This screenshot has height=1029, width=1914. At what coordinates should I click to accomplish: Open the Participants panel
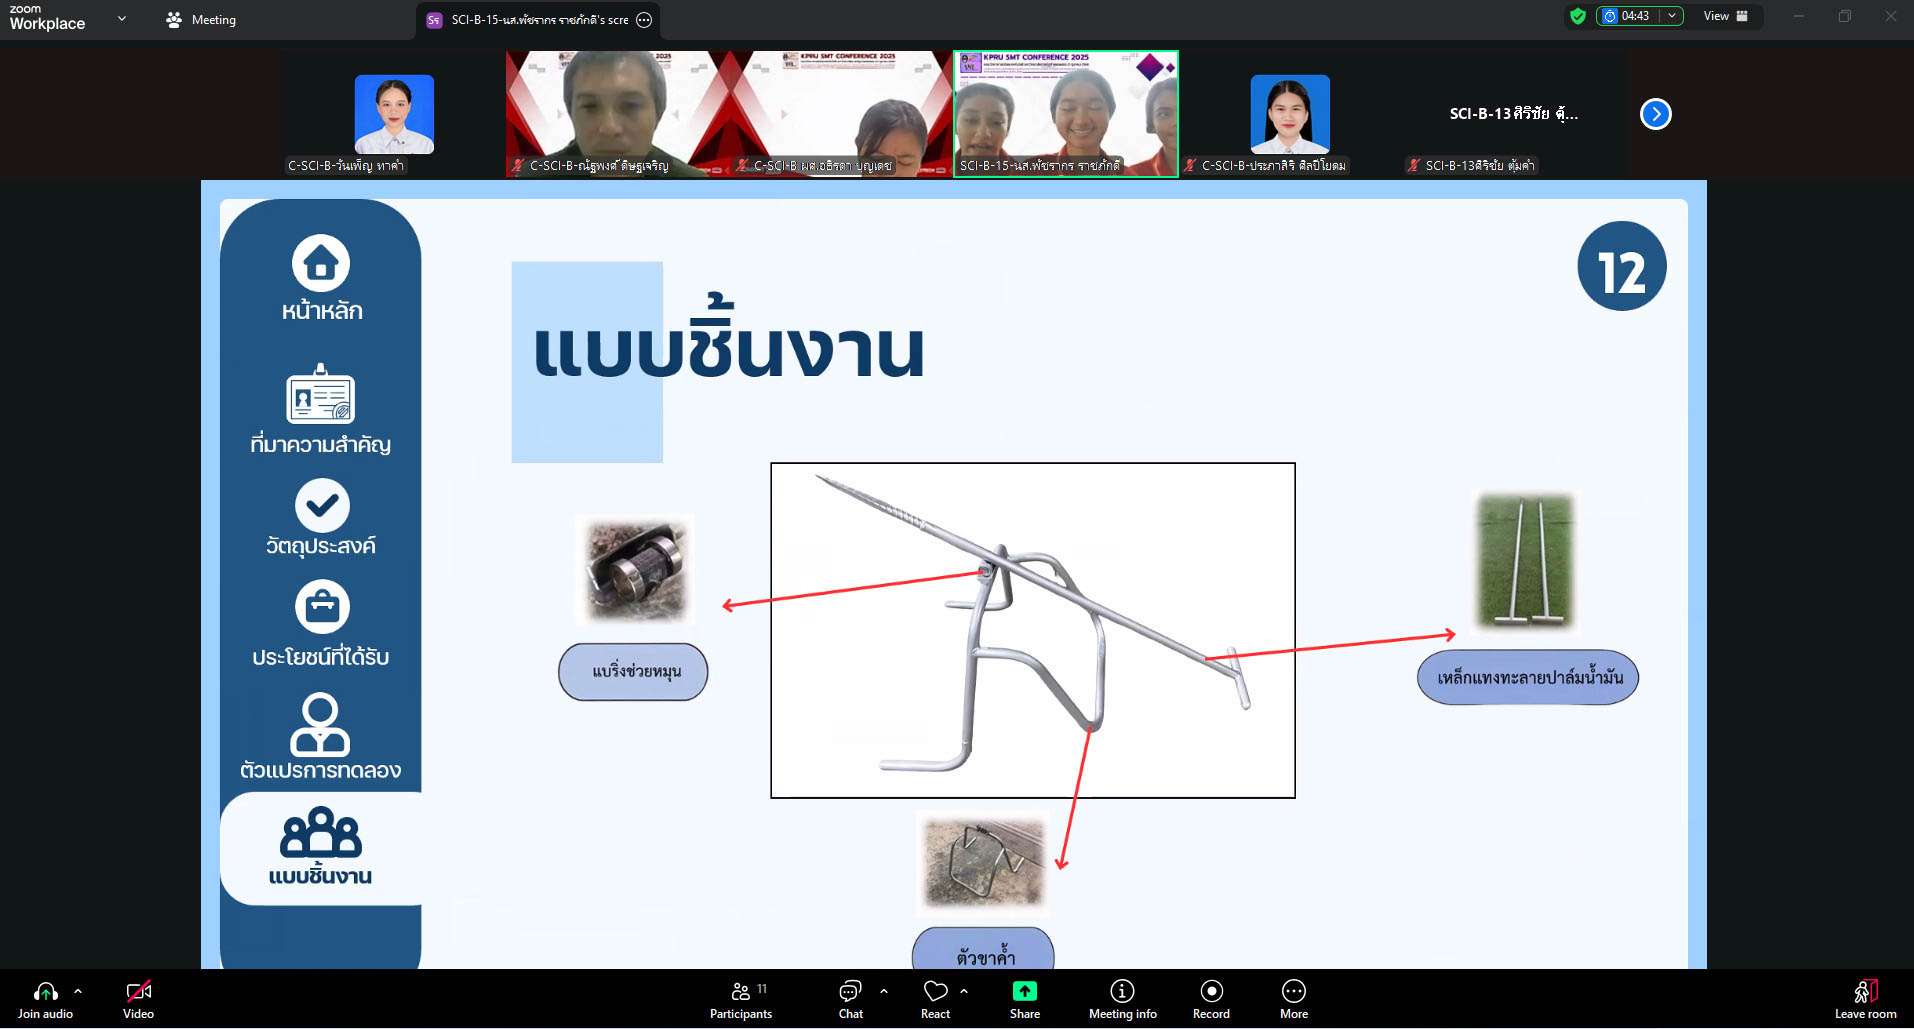click(740, 999)
